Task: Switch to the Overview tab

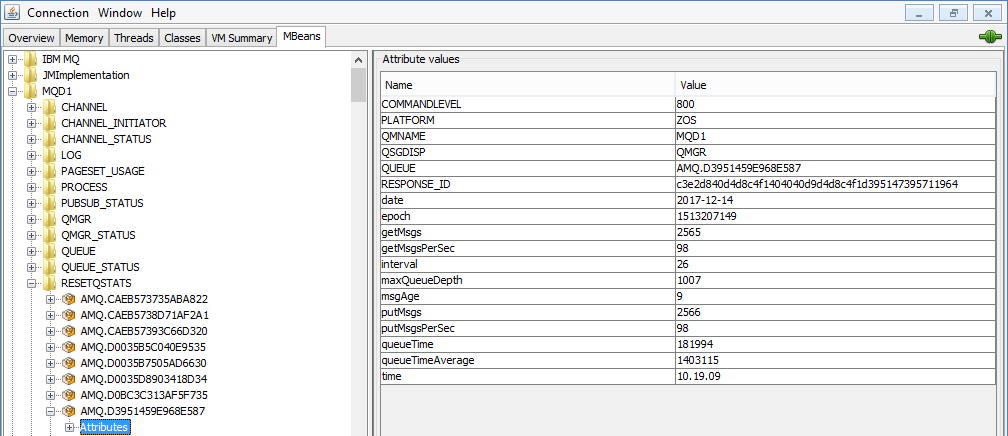Action: [x=32, y=38]
